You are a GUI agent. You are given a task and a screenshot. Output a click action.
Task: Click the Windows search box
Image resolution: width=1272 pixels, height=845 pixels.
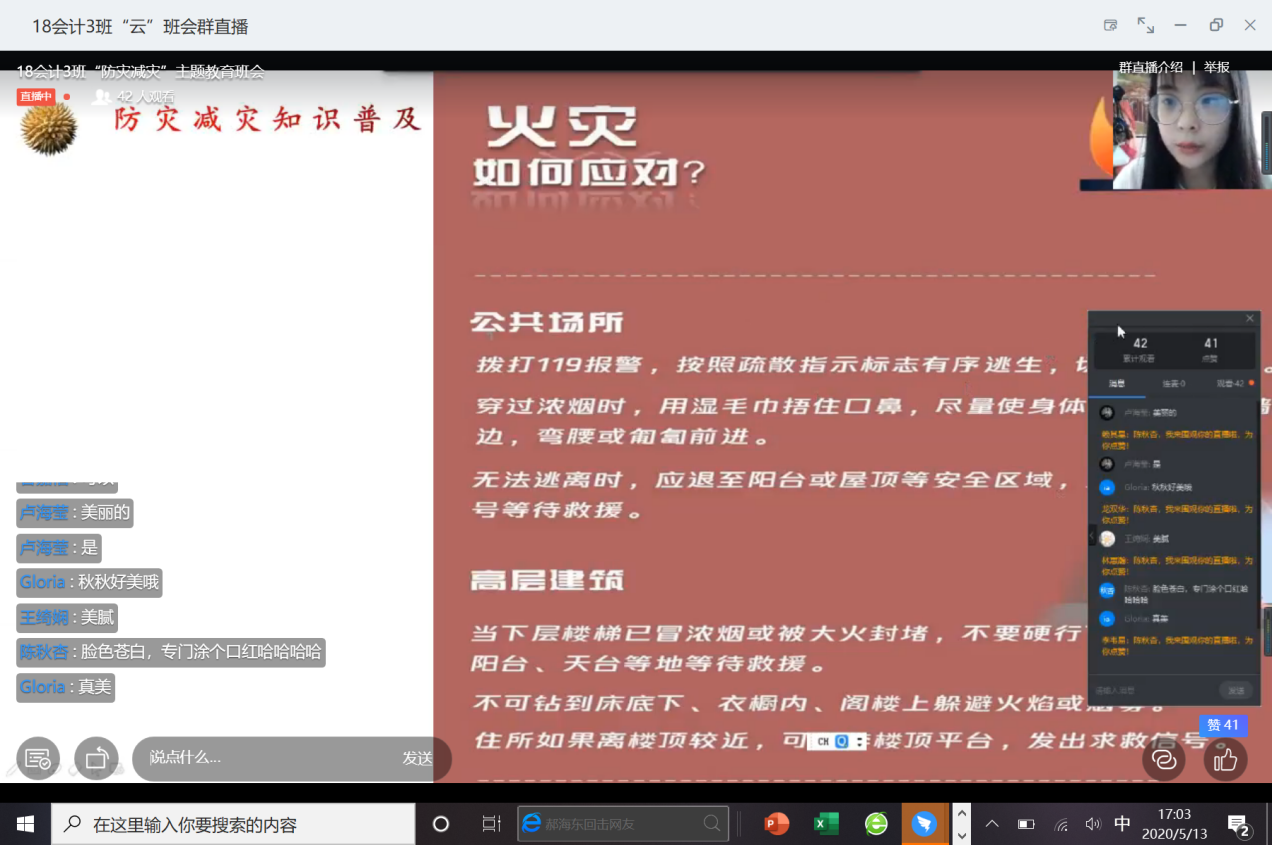233,824
